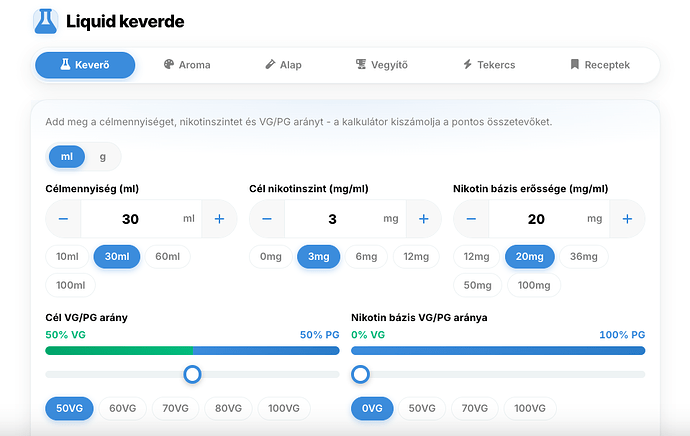Pick the 36mg base strength preset
This screenshot has width=690, height=436.
pos(584,256)
